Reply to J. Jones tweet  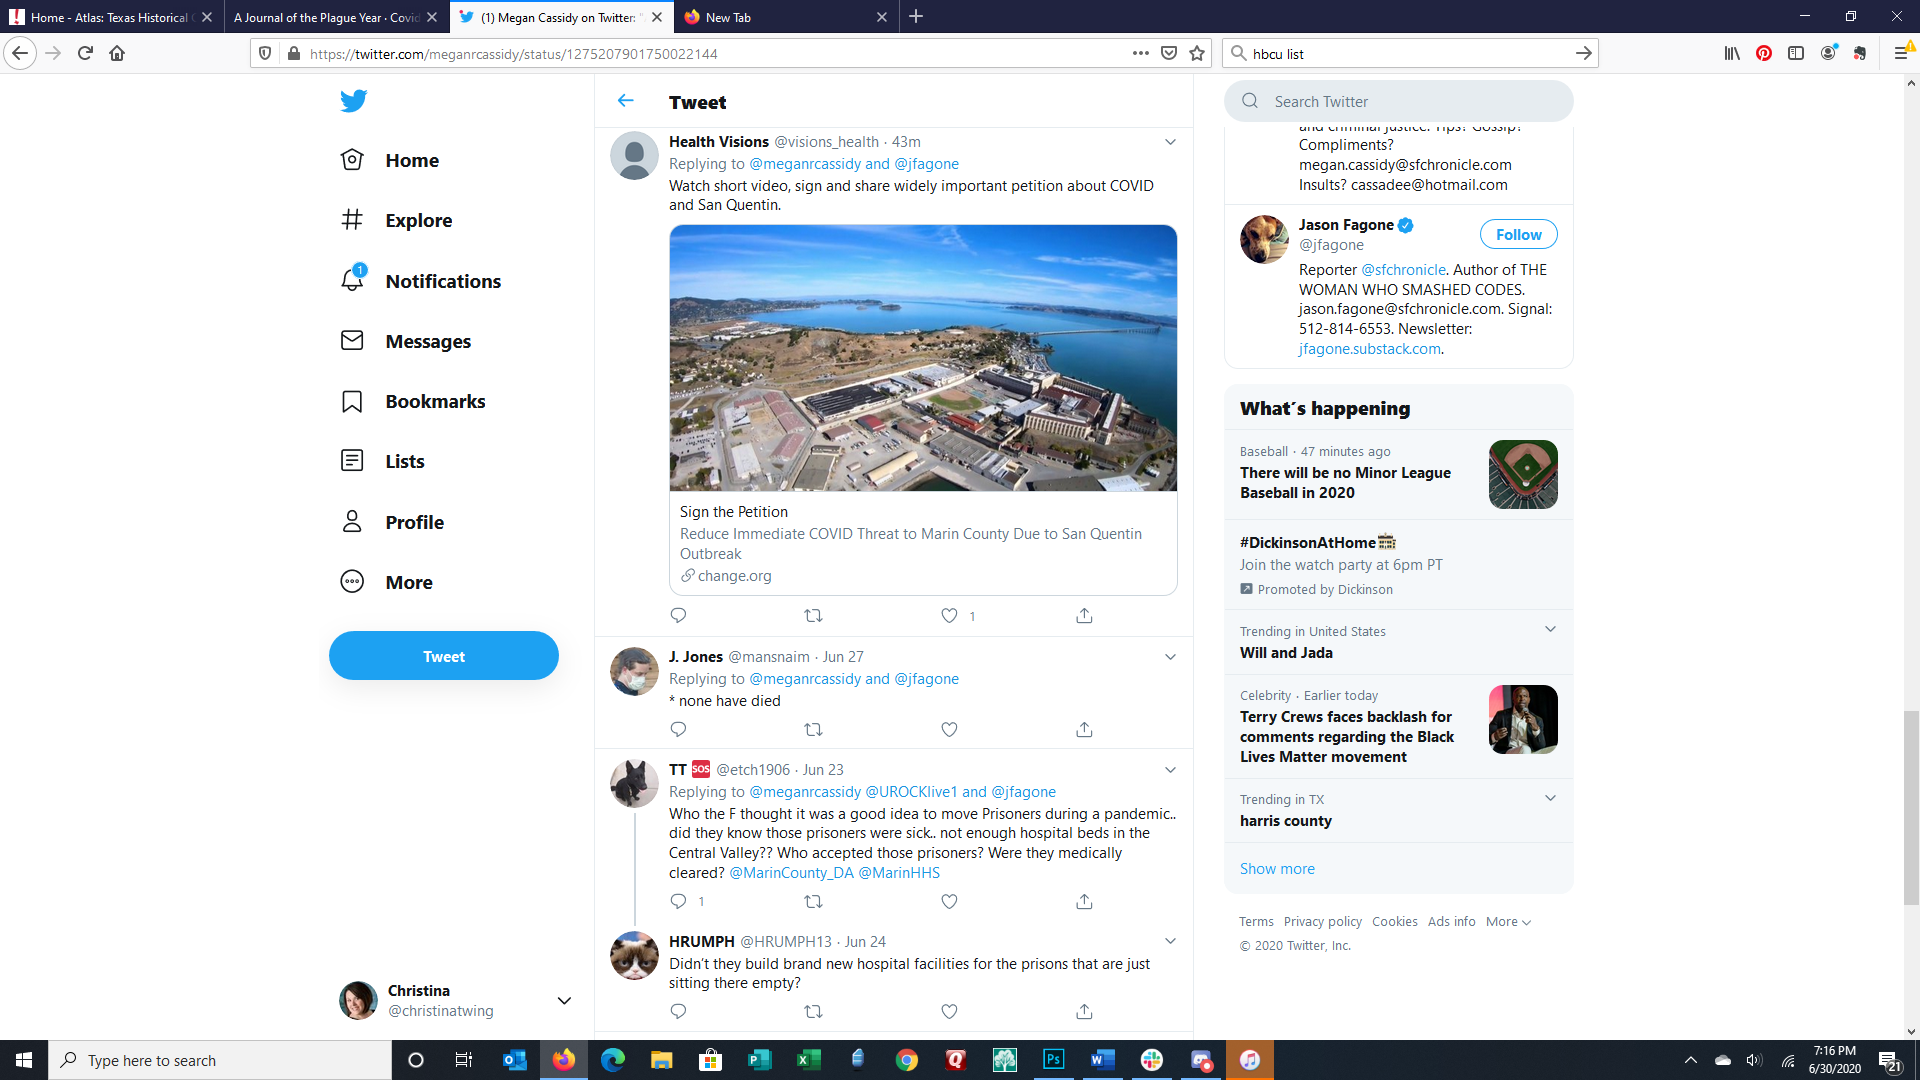pyautogui.click(x=678, y=730)
